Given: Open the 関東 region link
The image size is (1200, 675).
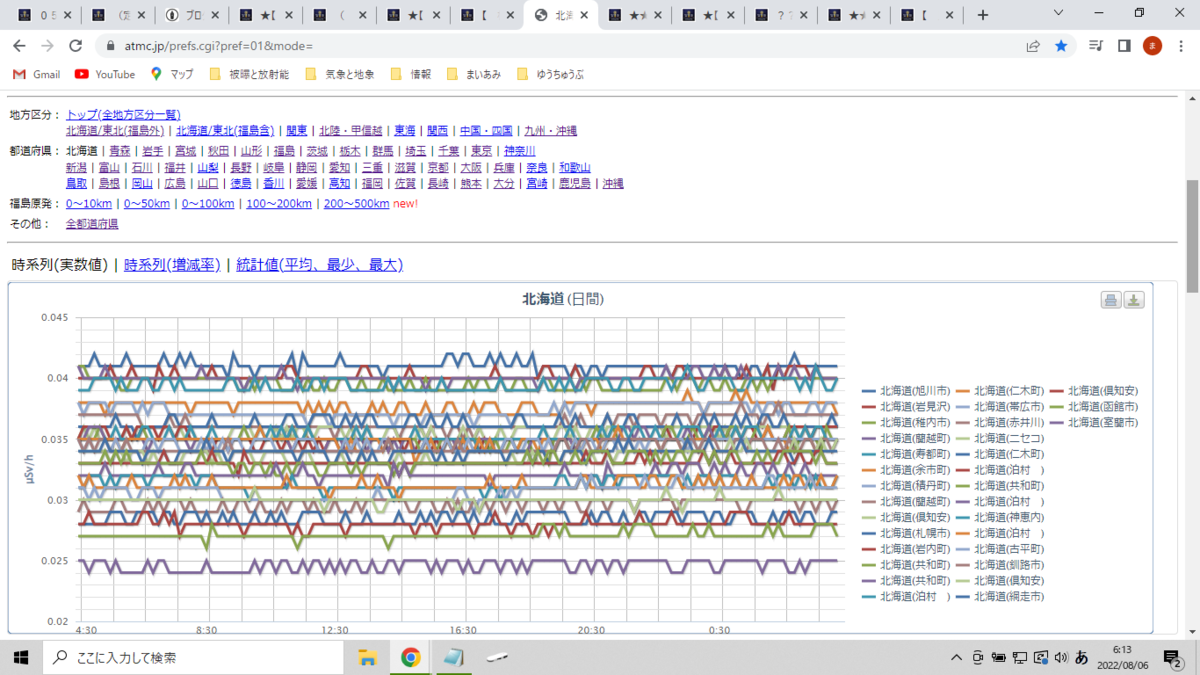Looking at the screenshot, I should [x=297, y=131].
